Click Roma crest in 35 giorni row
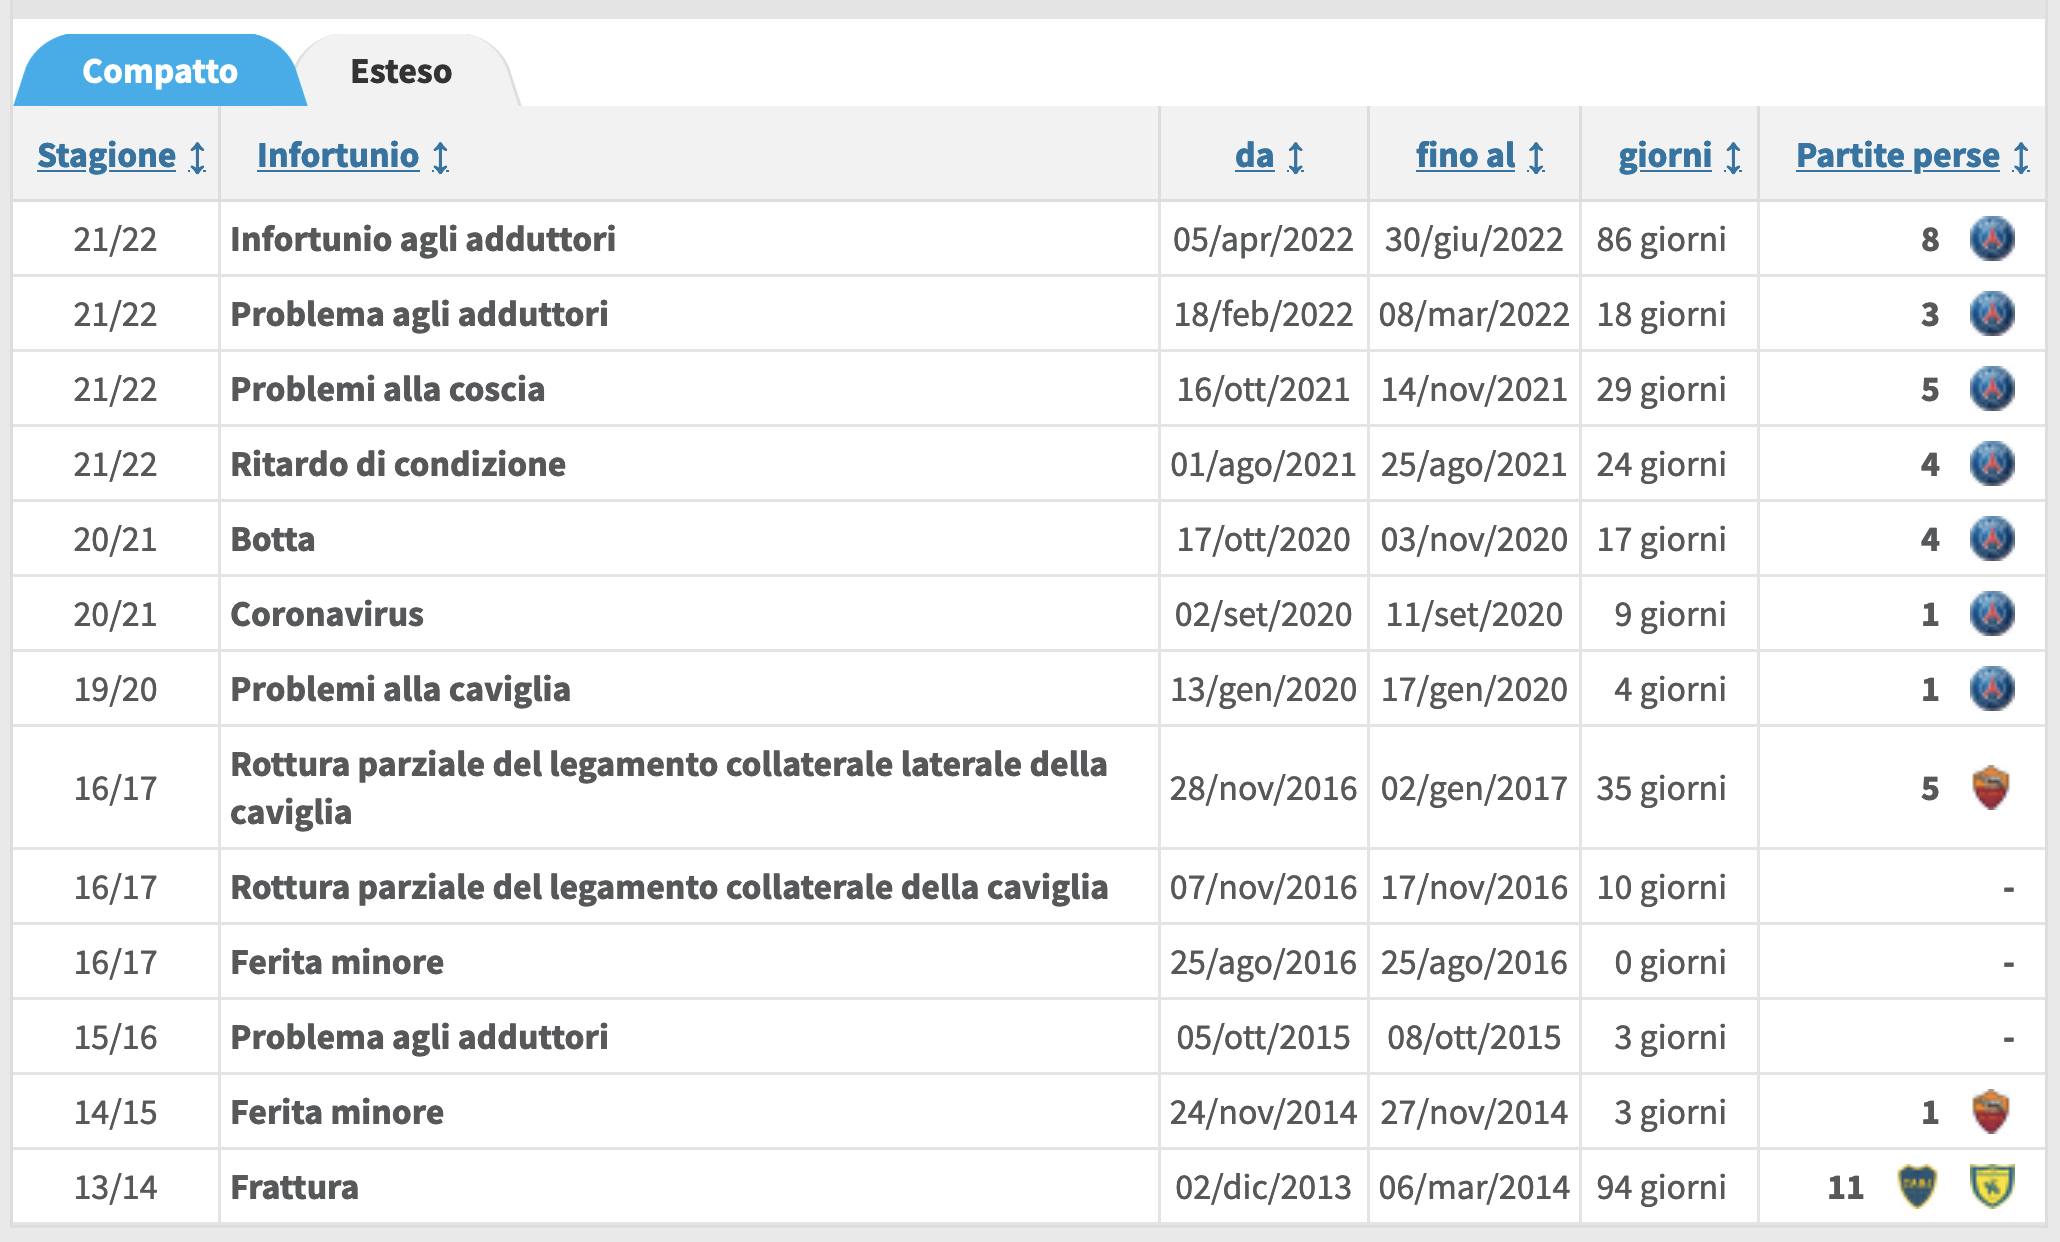The height and width of the screenshot is (1242, 2060). [x=1991, y=788]
